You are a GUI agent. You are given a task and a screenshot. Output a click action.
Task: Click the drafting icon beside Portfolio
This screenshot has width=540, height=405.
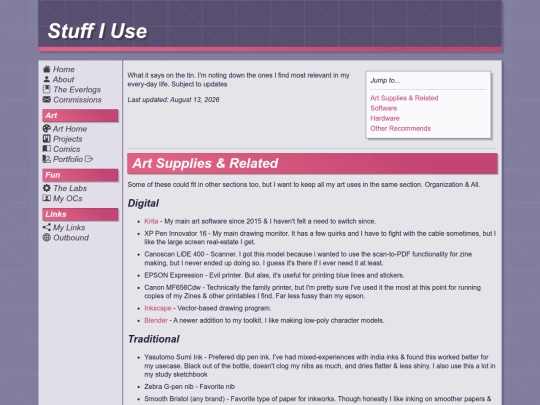46,159
